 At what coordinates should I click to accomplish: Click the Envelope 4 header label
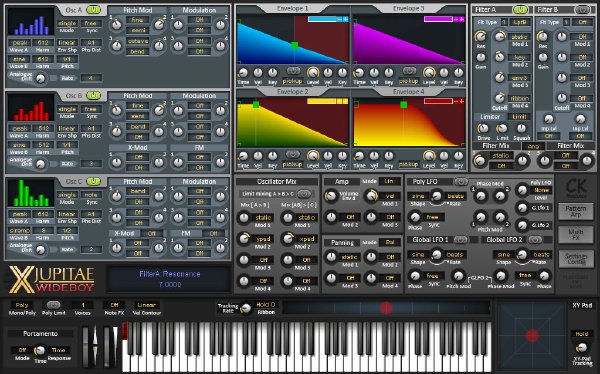[408, 92]
